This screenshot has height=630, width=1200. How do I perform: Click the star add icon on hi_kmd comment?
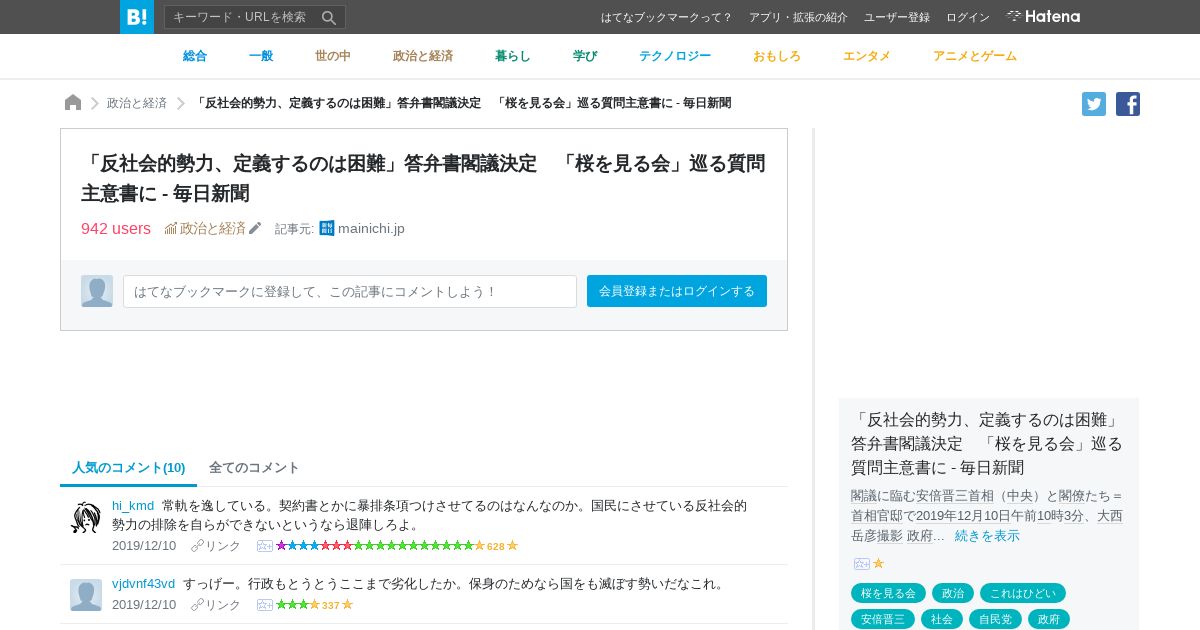click(265, 546)
